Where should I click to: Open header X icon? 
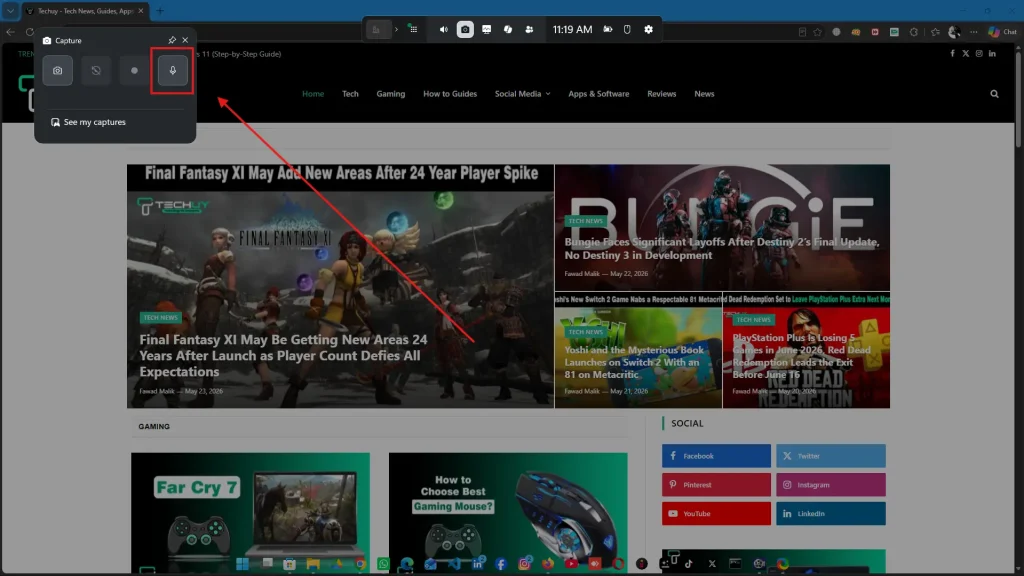coord(965,54)
